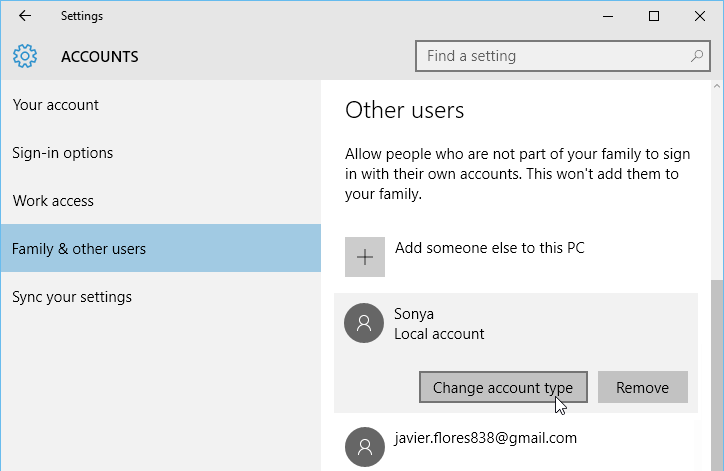Go to Sign-in options
This screenshot has width=724, height=471.
point(62,153)
